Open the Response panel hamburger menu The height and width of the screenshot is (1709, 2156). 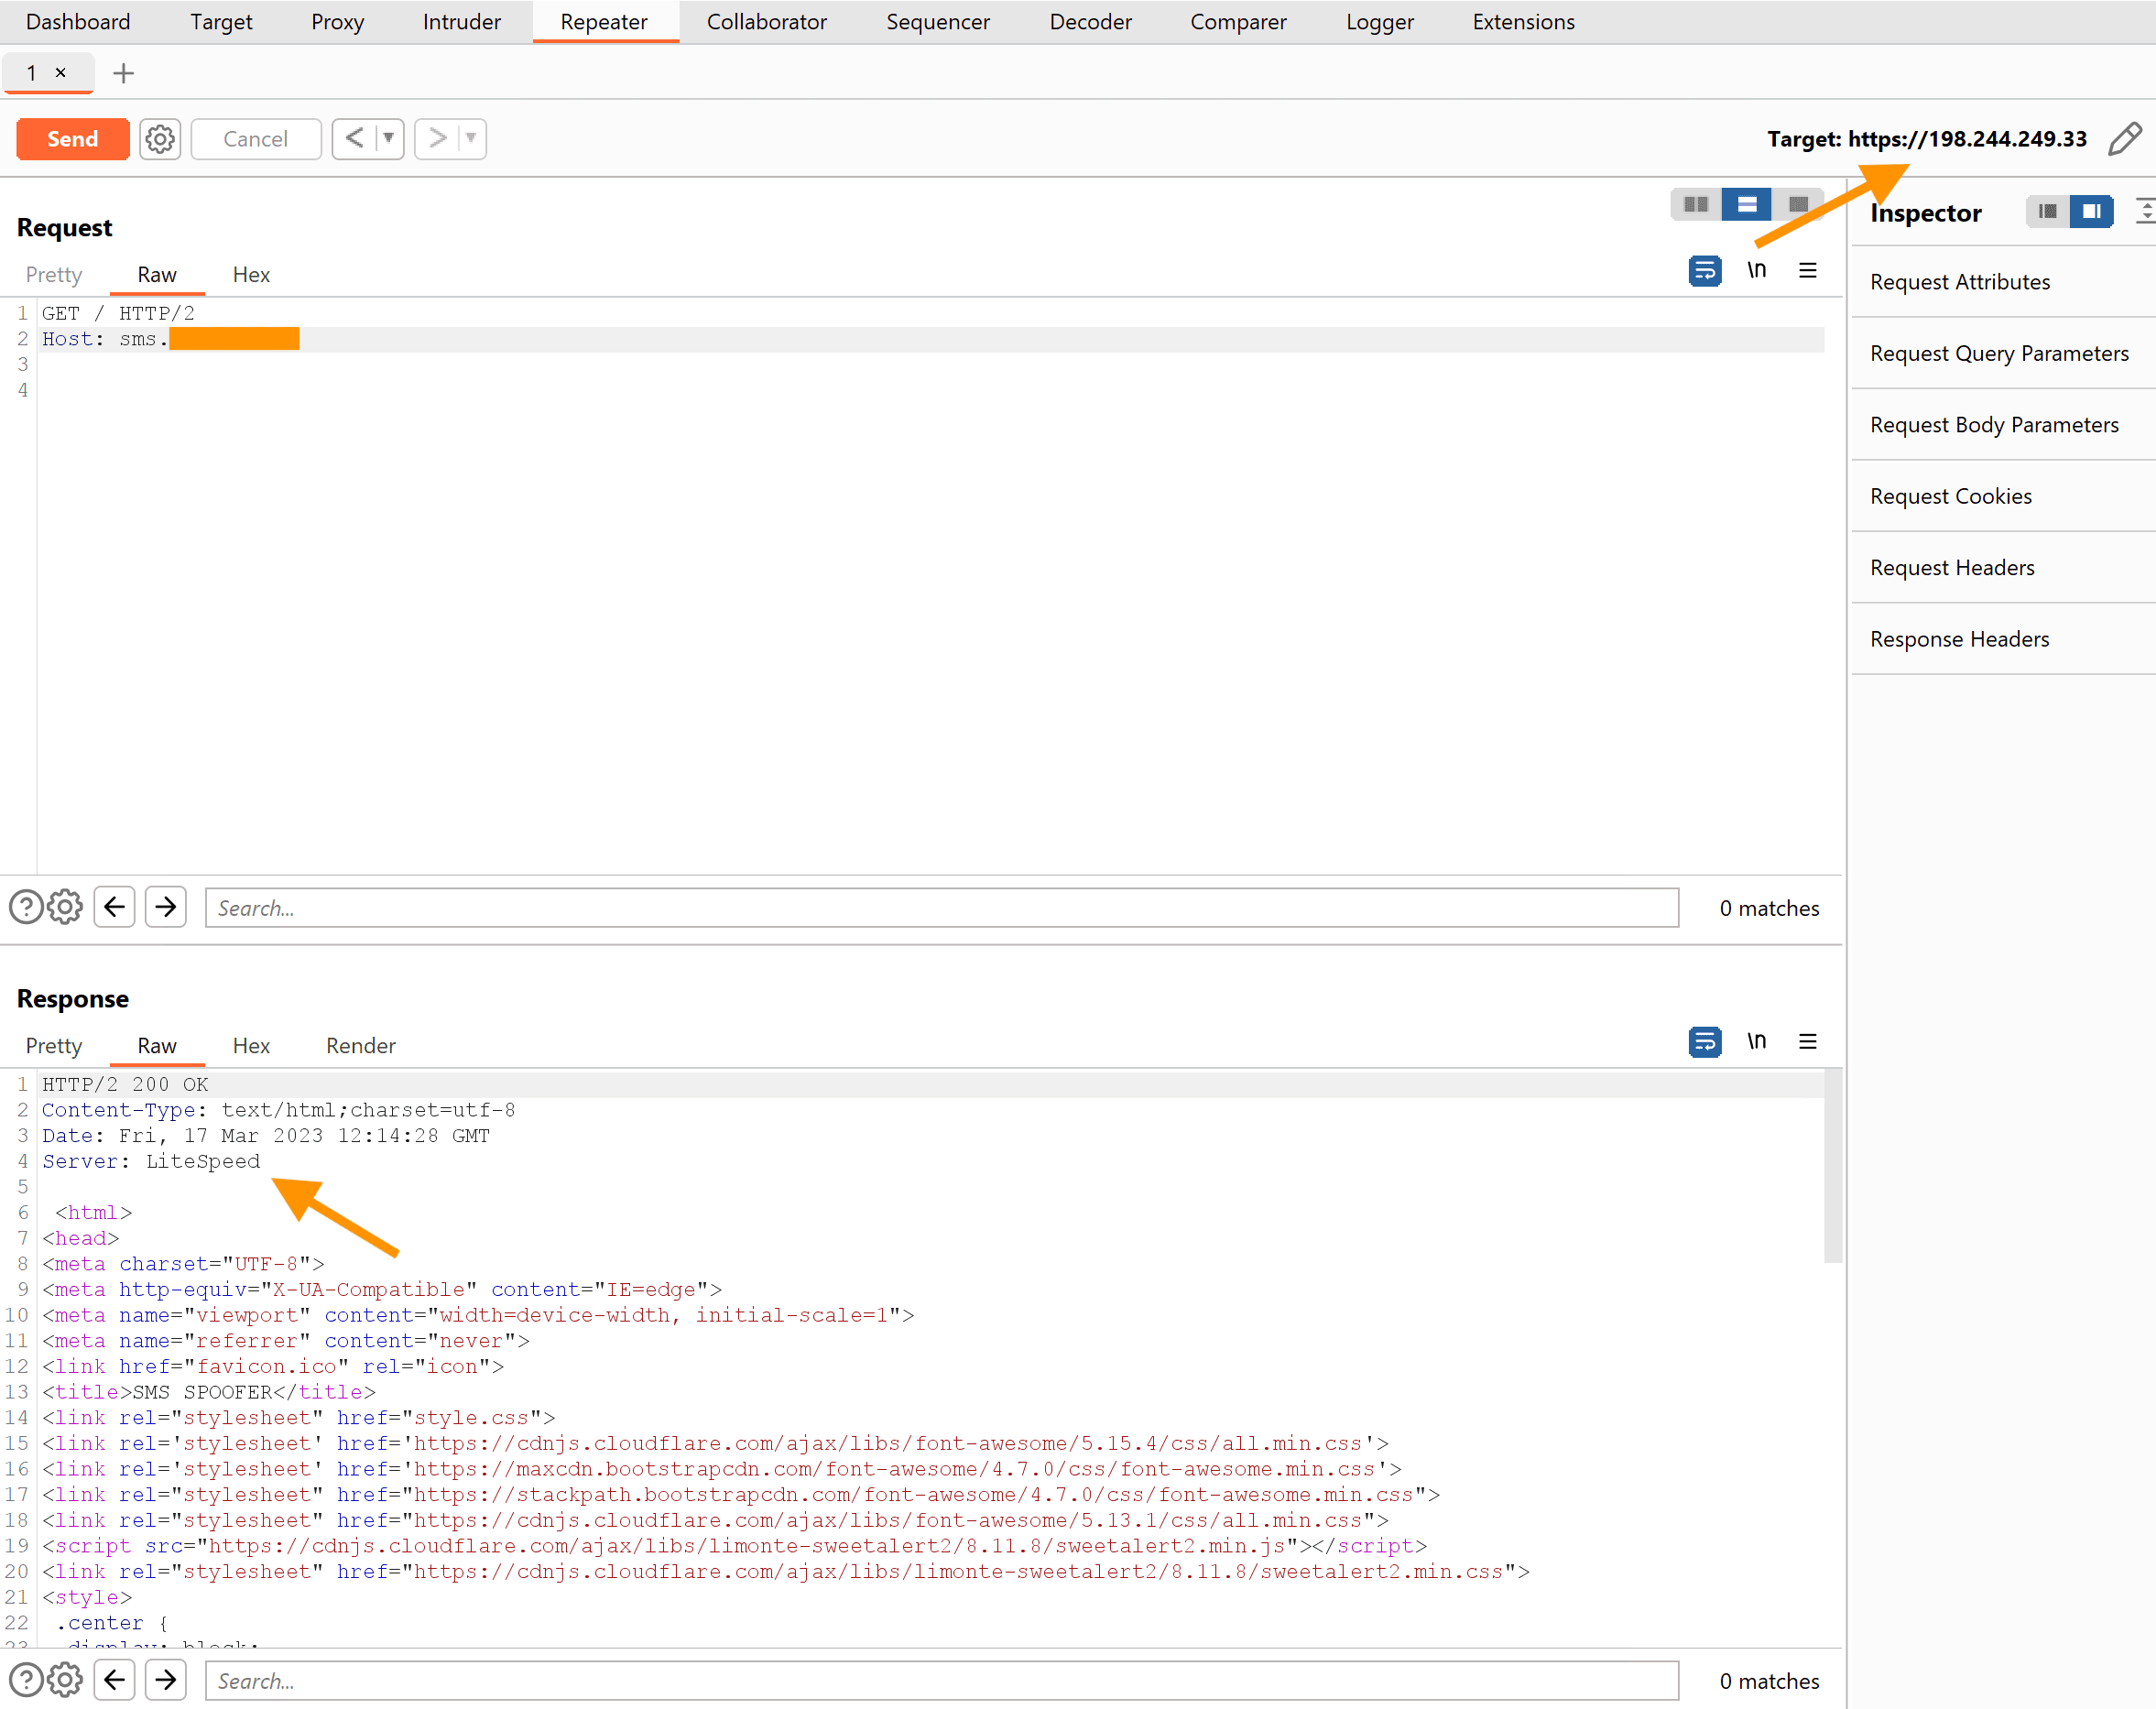click(x=1807, y=1041)
